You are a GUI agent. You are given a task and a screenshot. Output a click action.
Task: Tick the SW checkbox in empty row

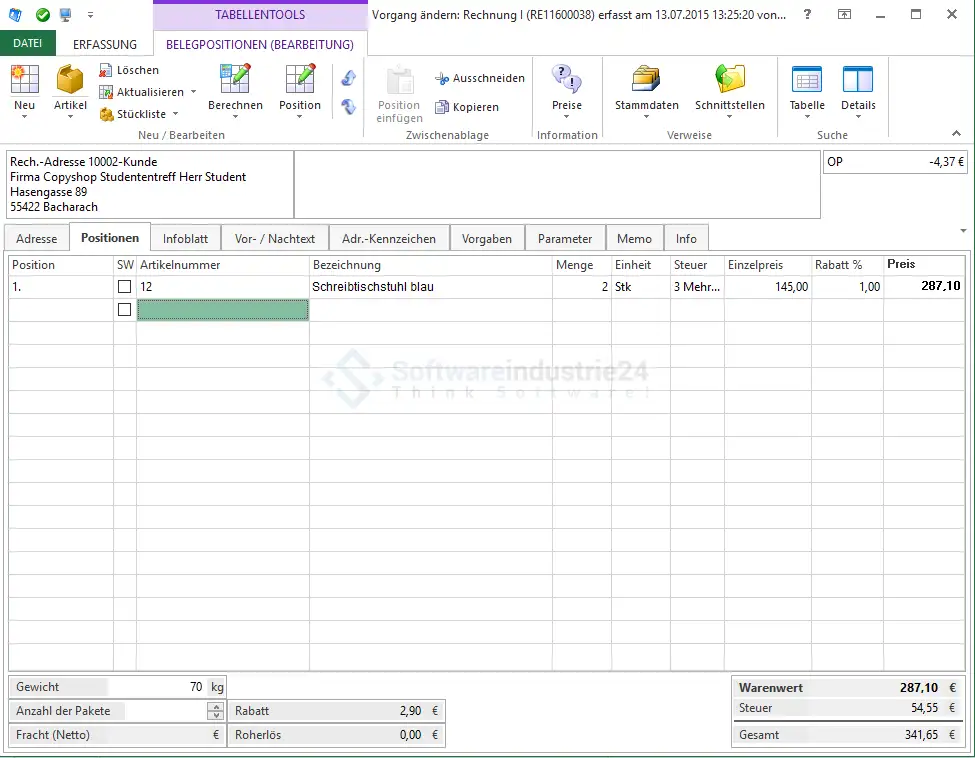click(x=124, y=310)
